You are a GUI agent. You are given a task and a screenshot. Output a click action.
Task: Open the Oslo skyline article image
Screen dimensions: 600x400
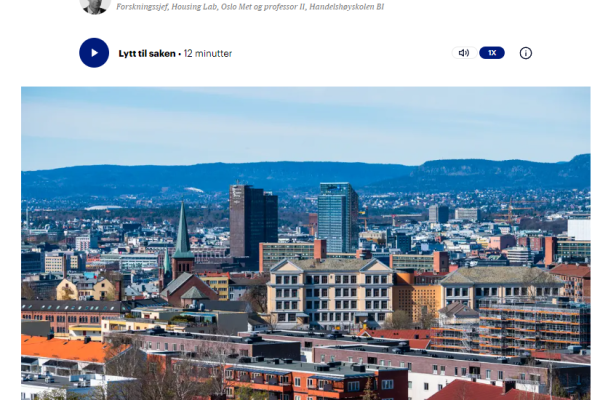[x=306, y=243]
